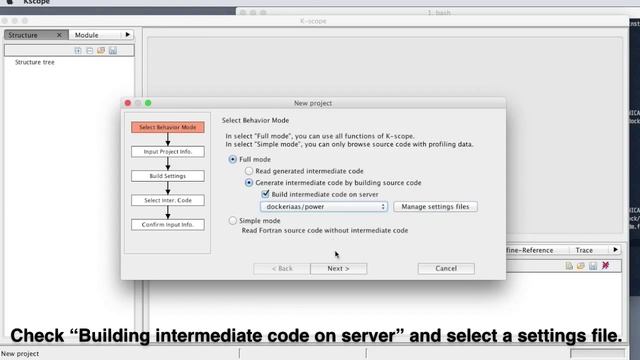Viewport: 640px width, 360px height.
Task: Click the K-scope main window title bar
Action: pyautogui.click(x=313, y=21)
